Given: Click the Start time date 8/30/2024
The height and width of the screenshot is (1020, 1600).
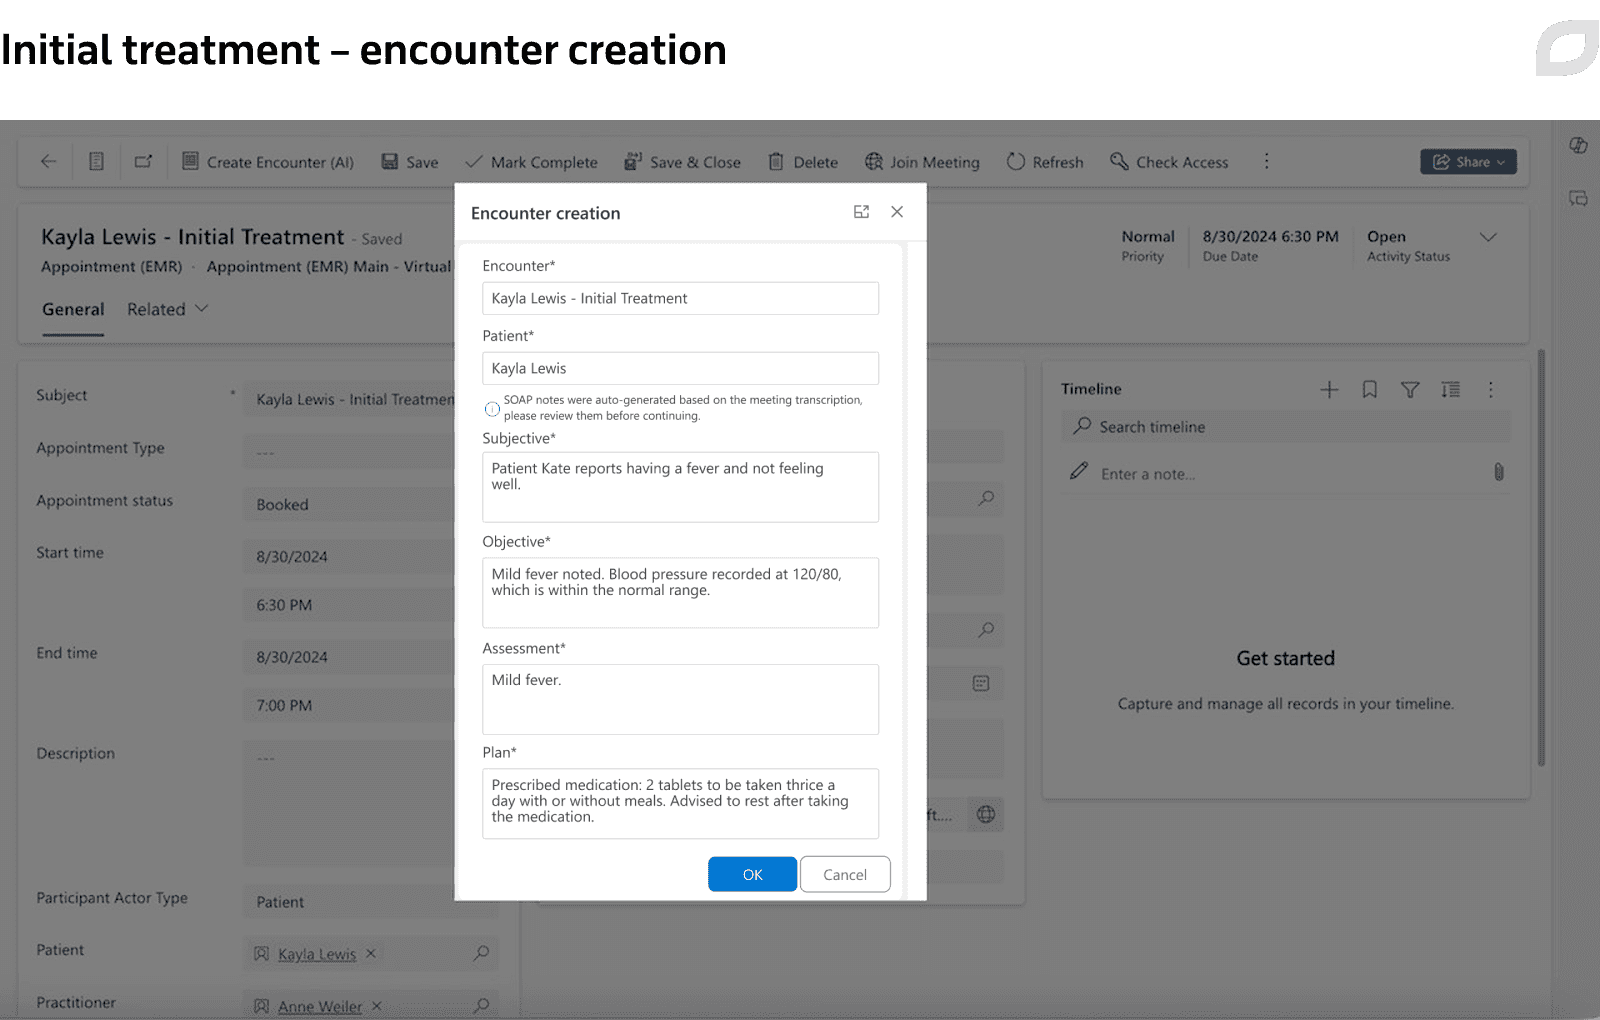Looking at the screenshot, I should 349,557.
